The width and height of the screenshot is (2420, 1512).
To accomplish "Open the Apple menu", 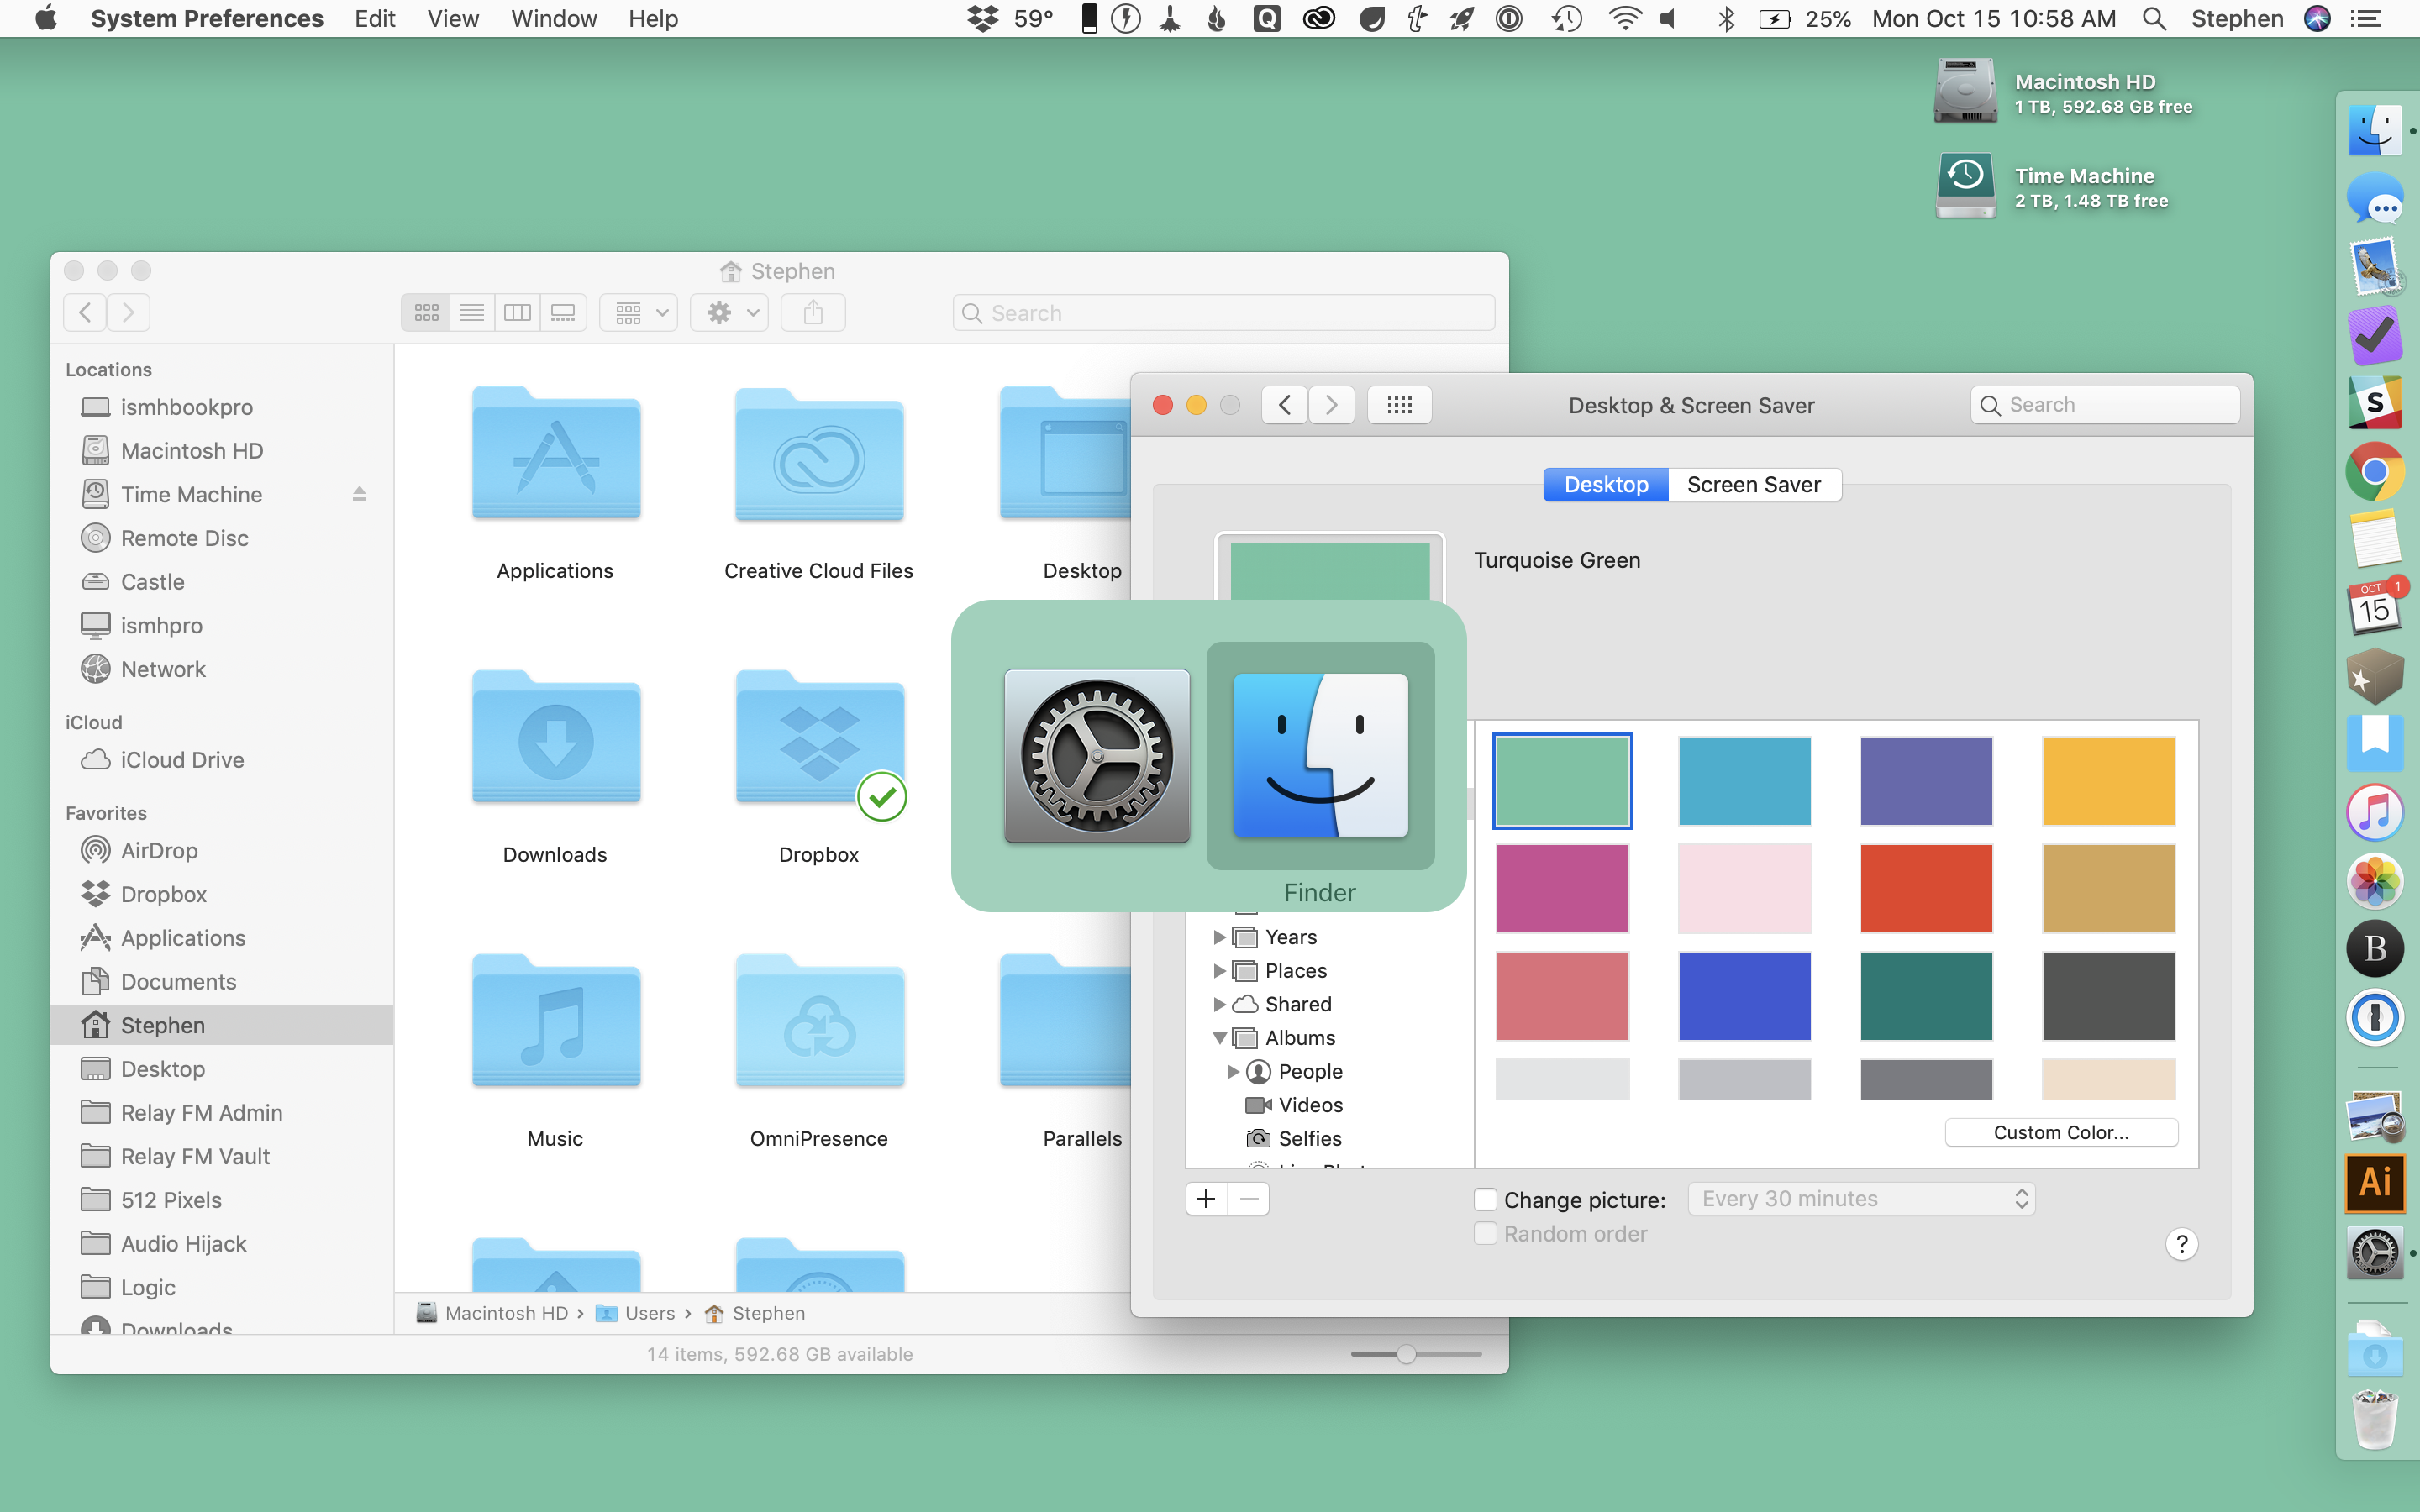I will coord(45,19).
